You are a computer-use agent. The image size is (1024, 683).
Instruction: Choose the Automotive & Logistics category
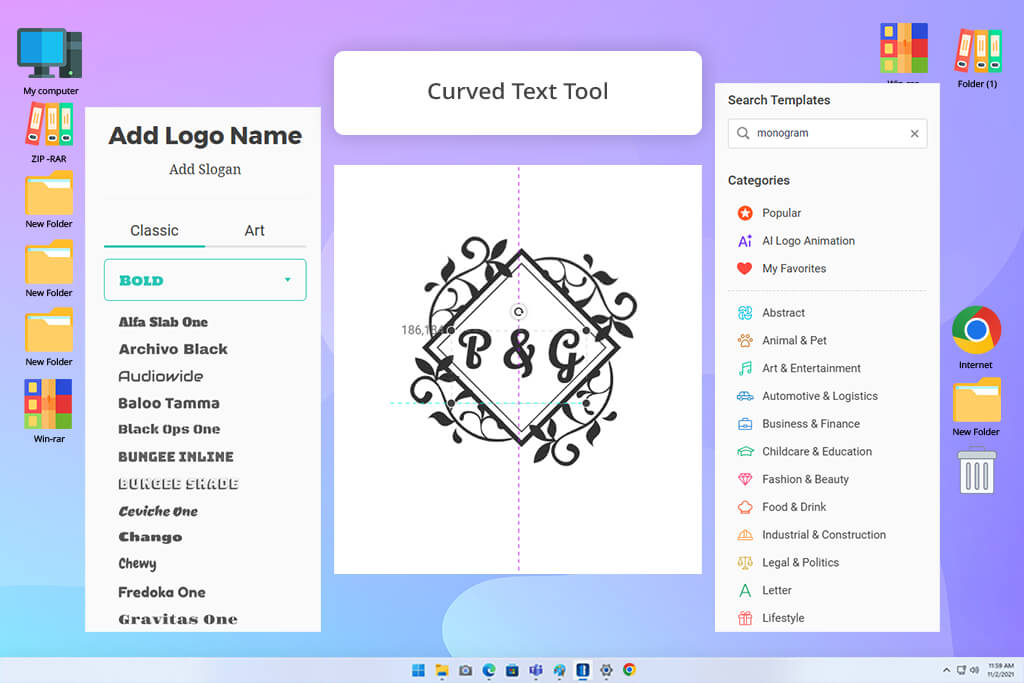807,396
